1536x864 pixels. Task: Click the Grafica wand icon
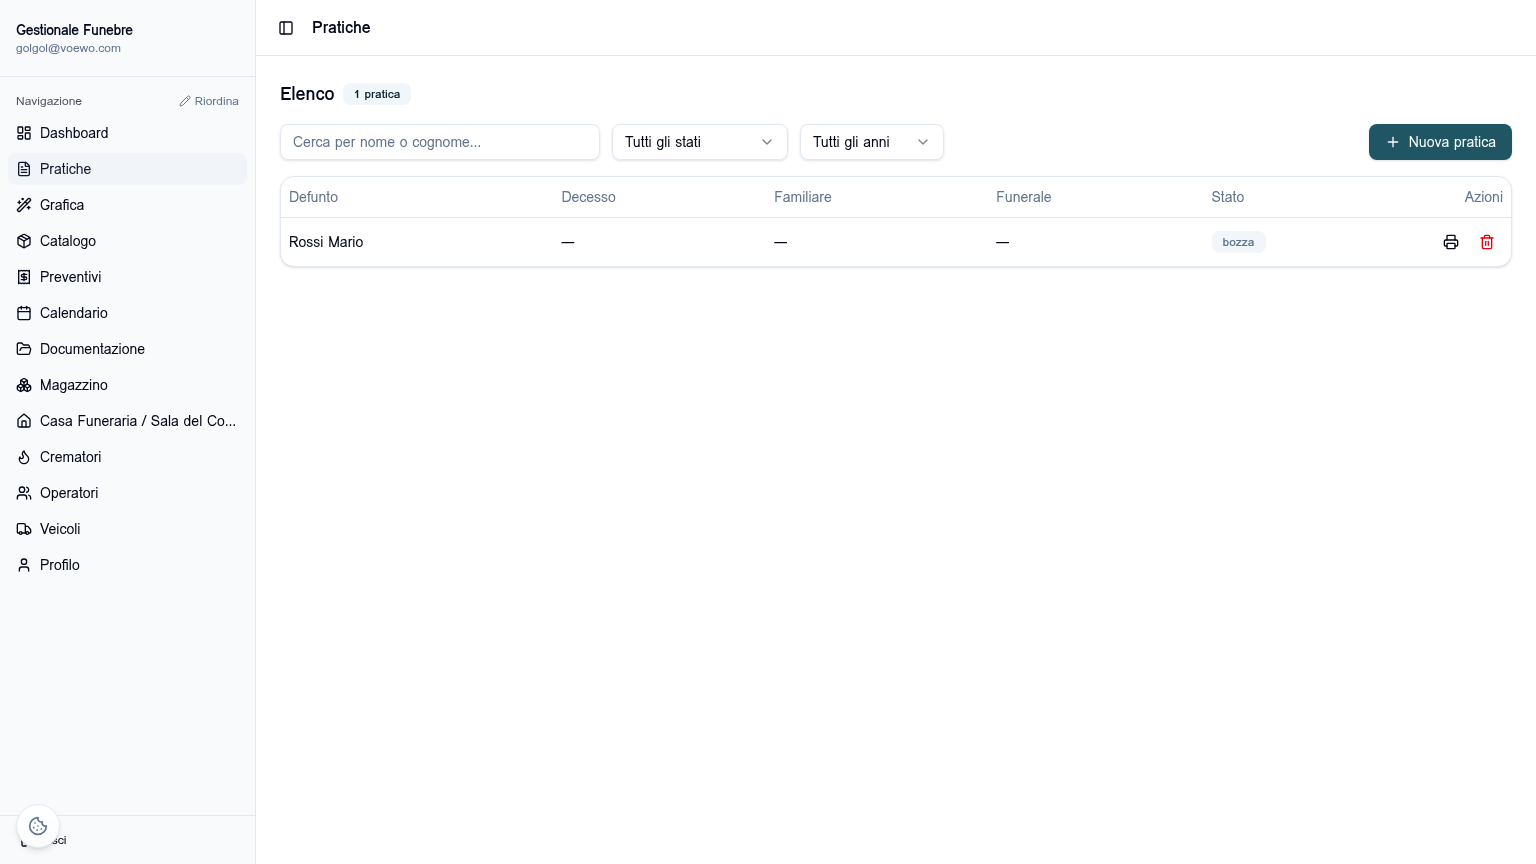pyautogui.click(x=24, y=205)
